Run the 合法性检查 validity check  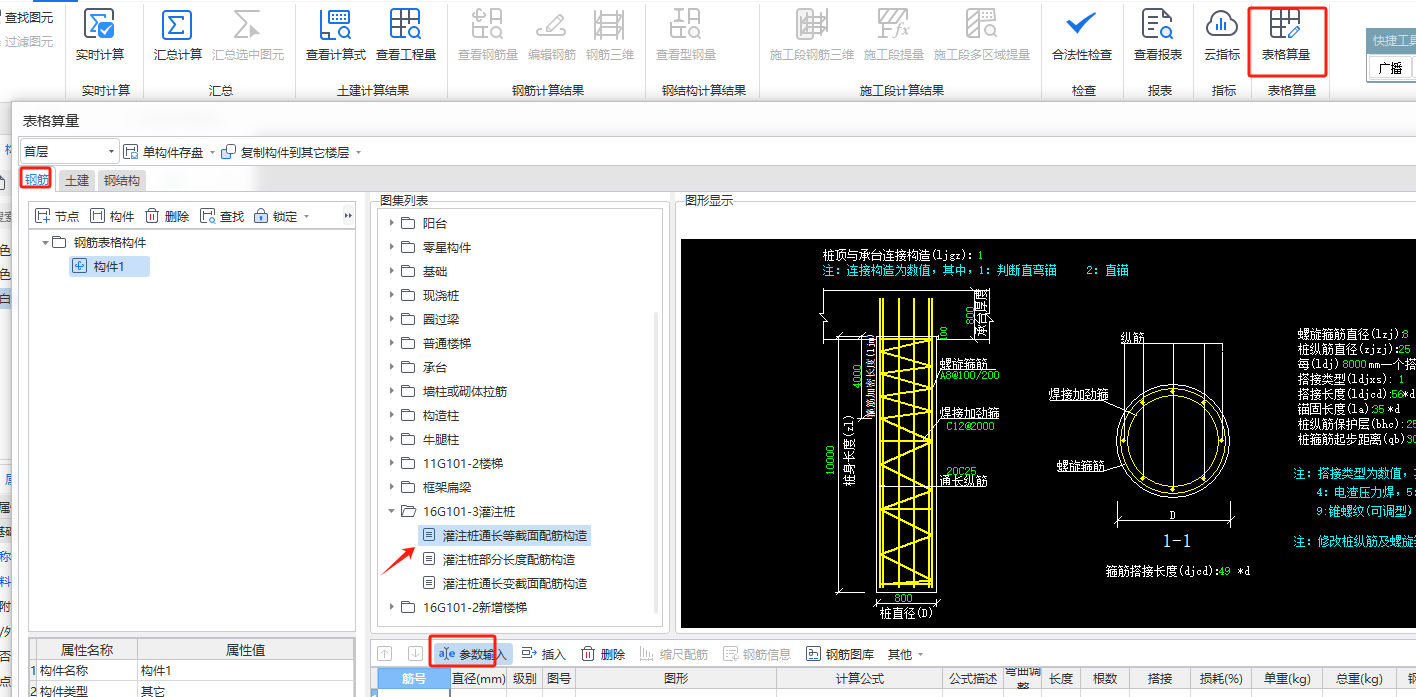click(x=1082, y=36)
